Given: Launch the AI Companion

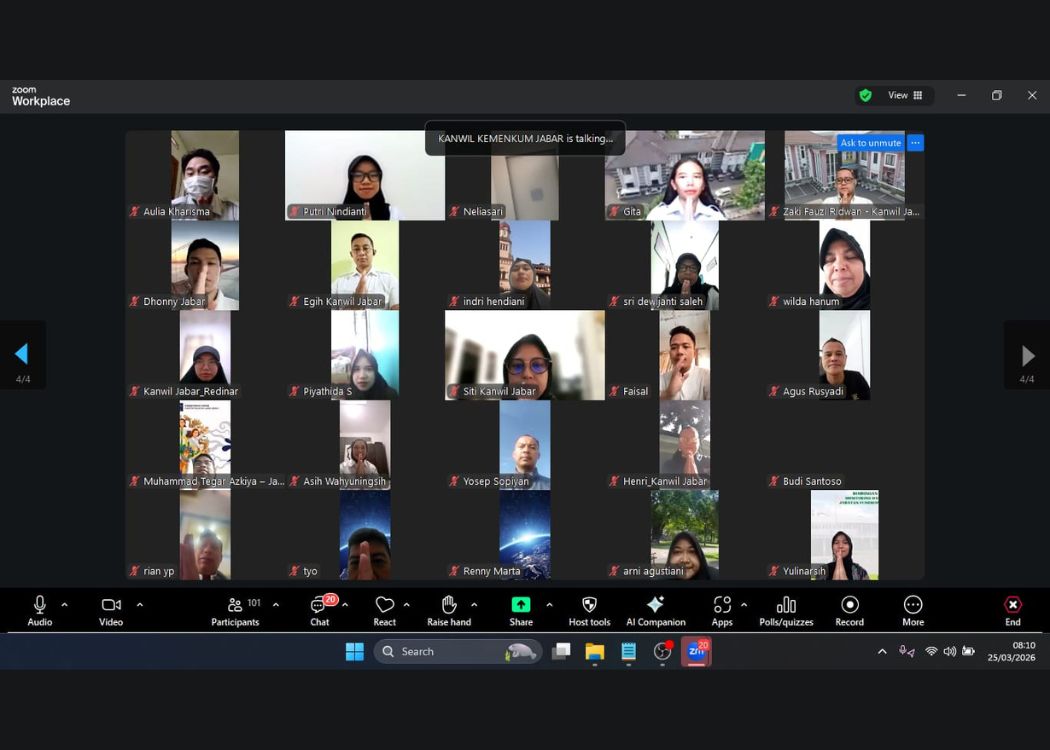Looking at the screenshot, I should pos(655,606).
